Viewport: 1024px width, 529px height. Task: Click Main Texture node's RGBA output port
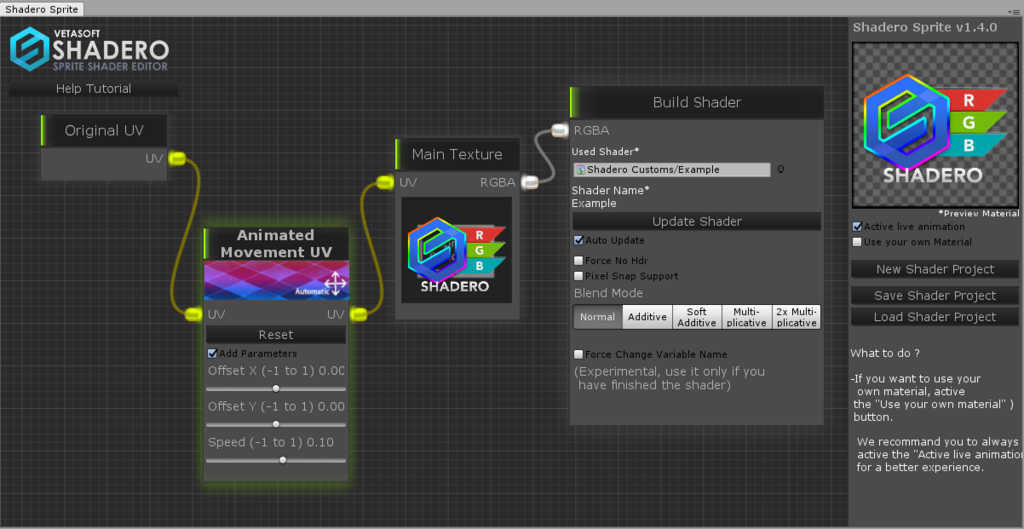530,183
